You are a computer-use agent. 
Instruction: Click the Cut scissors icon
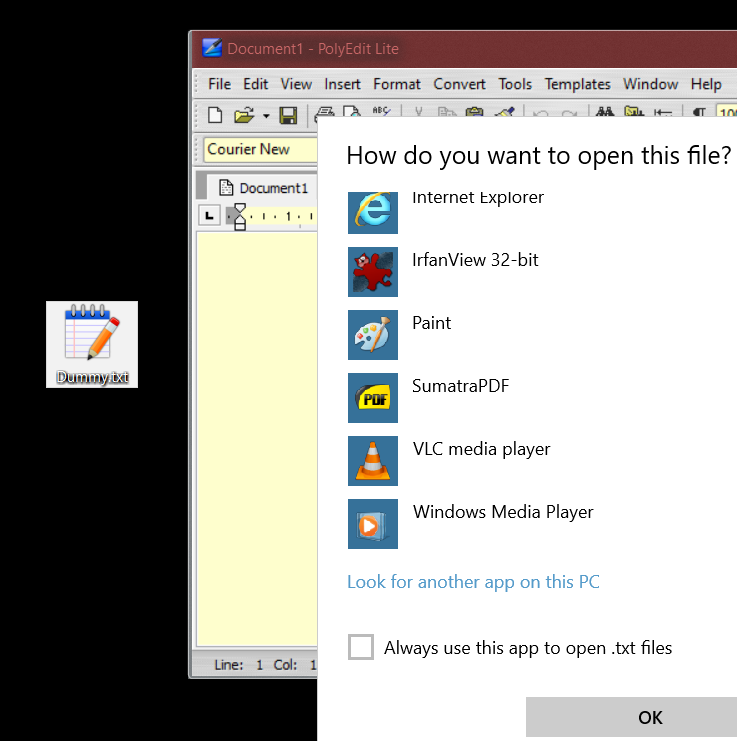pos(418,112)
